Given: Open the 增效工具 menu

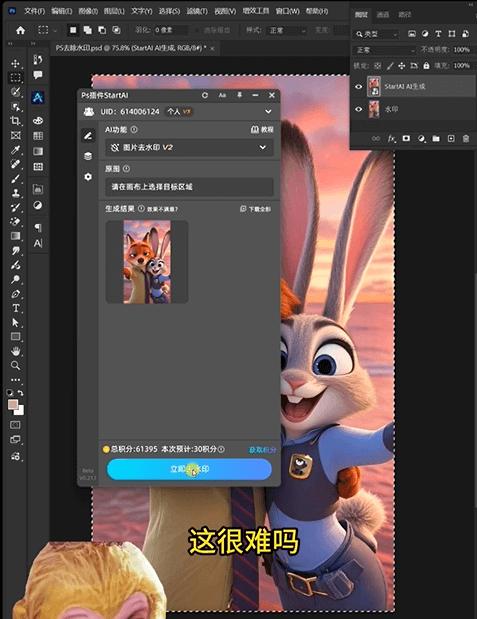Looking at the screenshot, I should 256,11.
